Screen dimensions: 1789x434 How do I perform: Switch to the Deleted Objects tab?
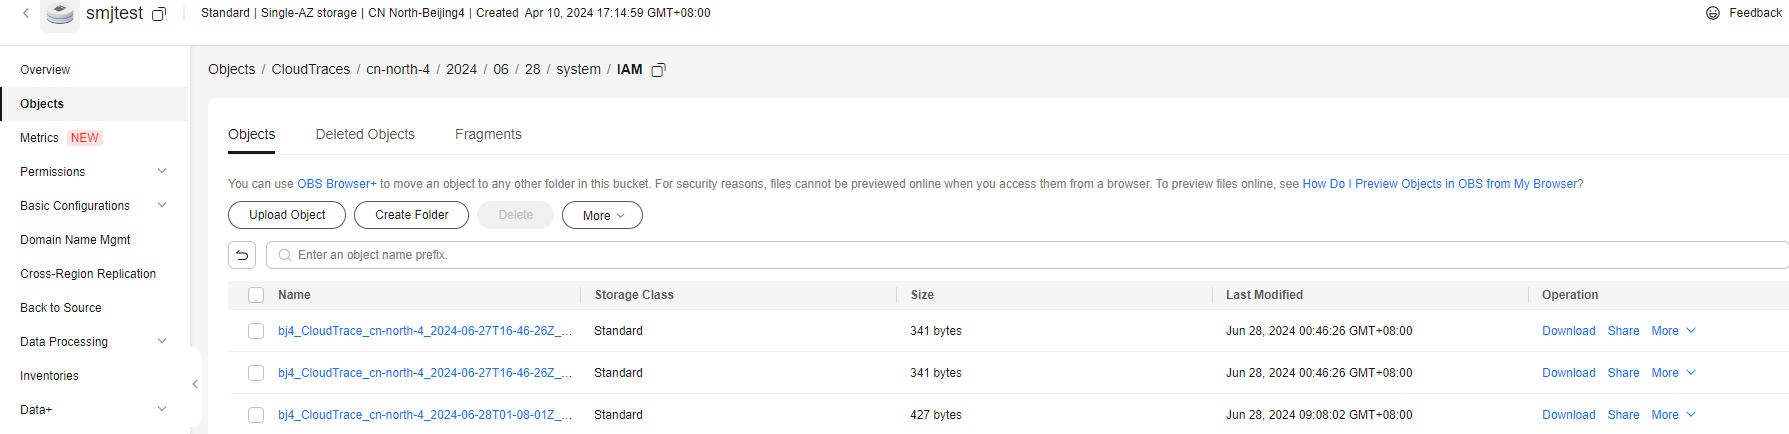[365, 134]
